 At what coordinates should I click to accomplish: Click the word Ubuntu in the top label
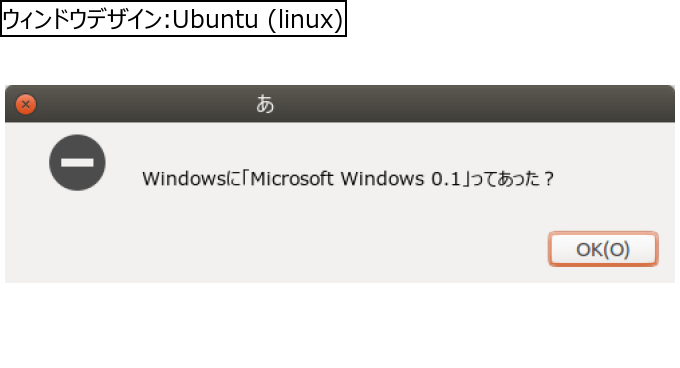(x=215, y=19)
